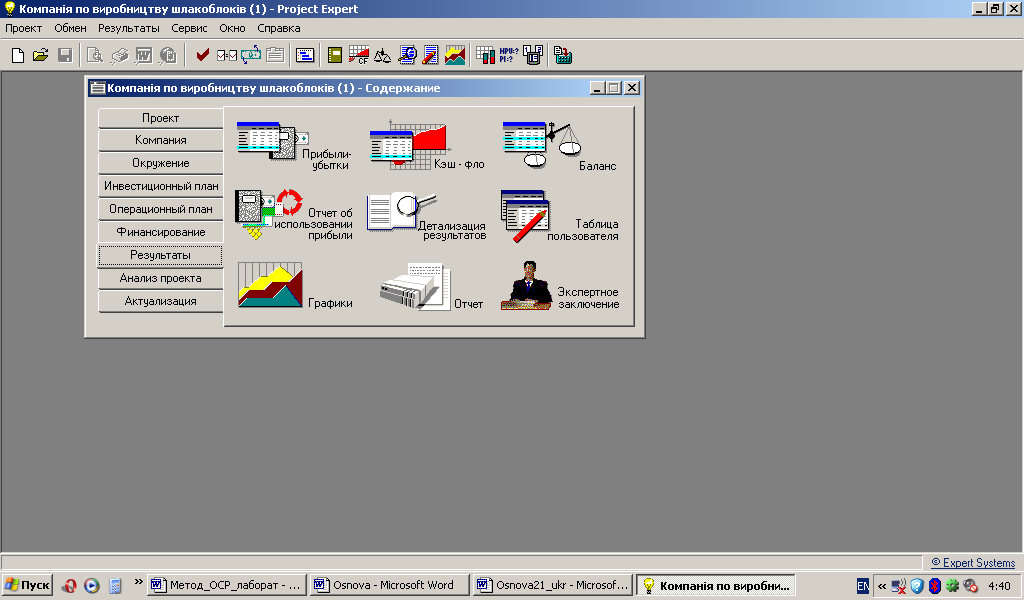Click the table with bars toolbar icon

(485, 55)
